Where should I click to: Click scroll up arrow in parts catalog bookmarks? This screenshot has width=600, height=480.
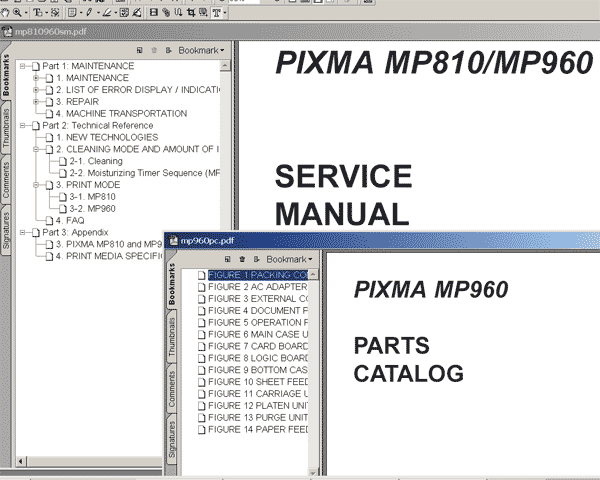[x=313, y=274]
